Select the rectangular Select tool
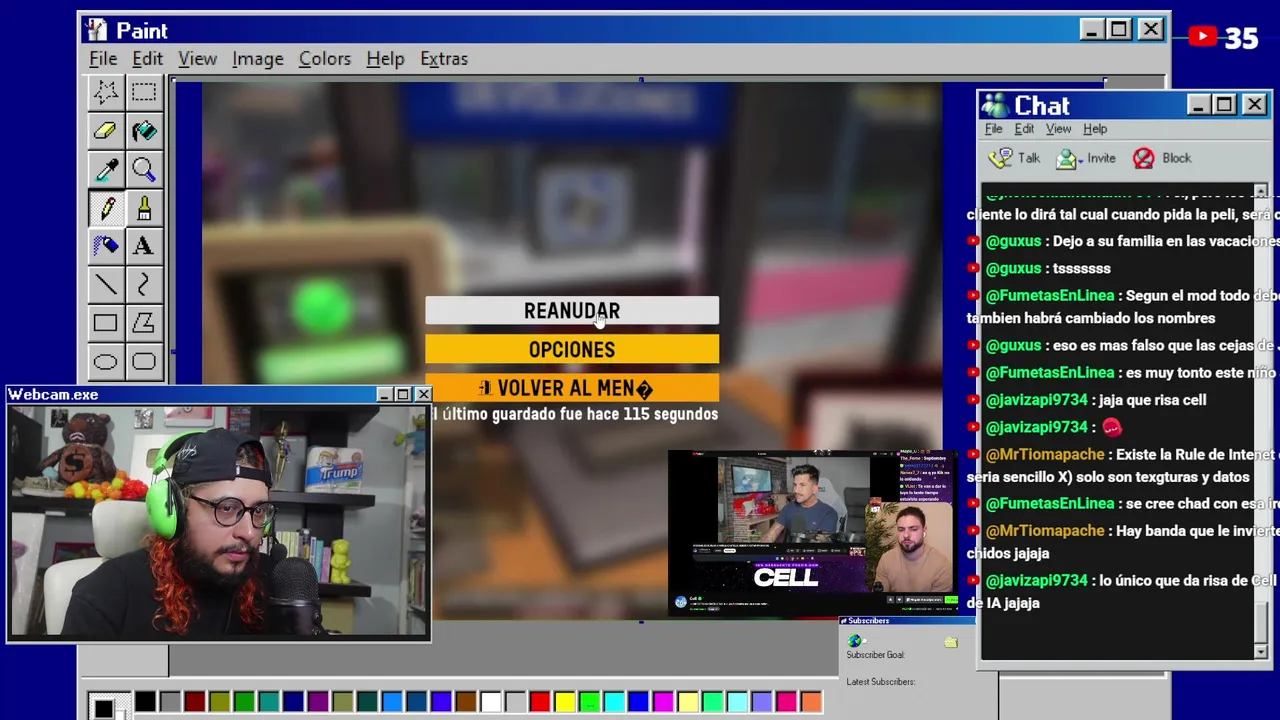 (143, 92)
